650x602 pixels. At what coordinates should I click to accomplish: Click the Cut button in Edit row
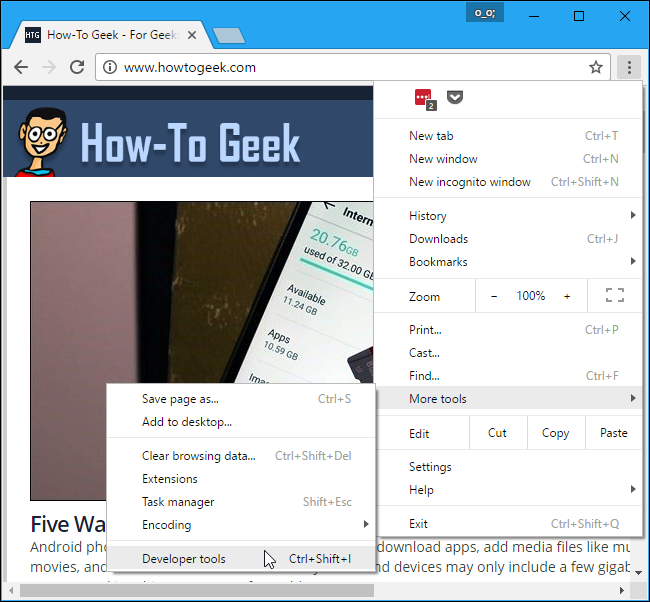498,433
